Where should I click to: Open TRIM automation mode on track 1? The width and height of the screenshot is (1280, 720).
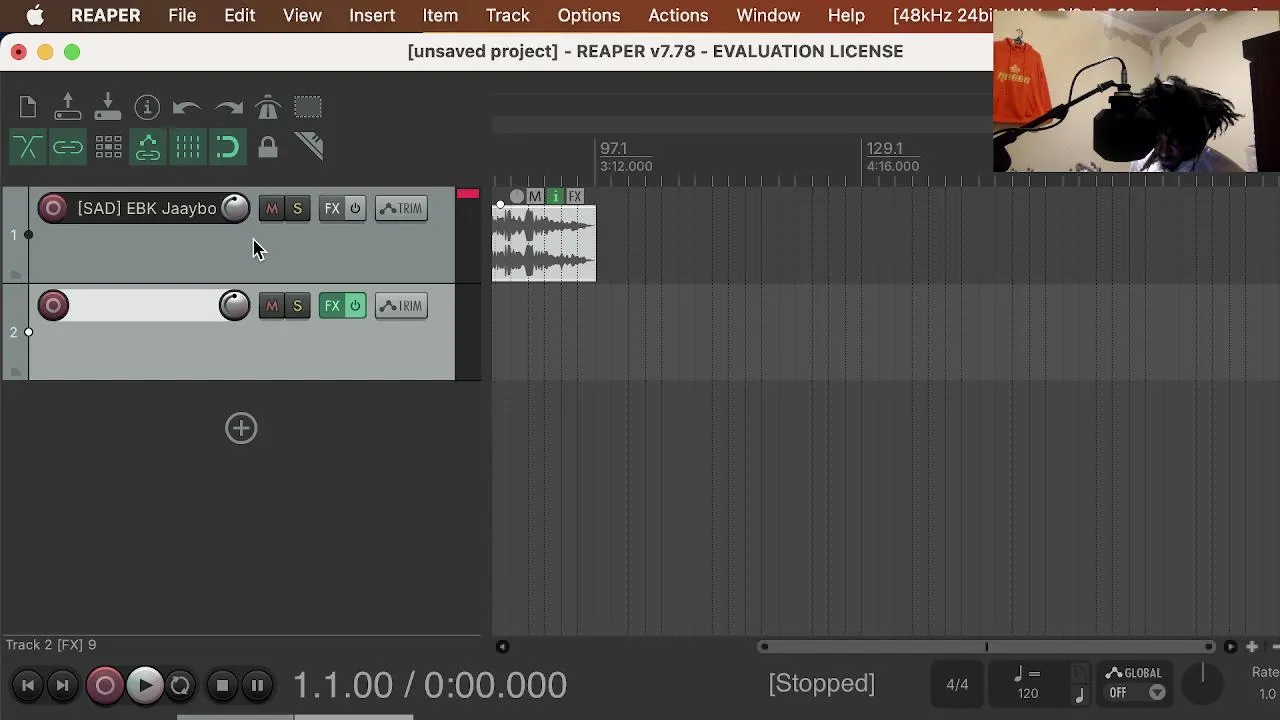(401, 208)
